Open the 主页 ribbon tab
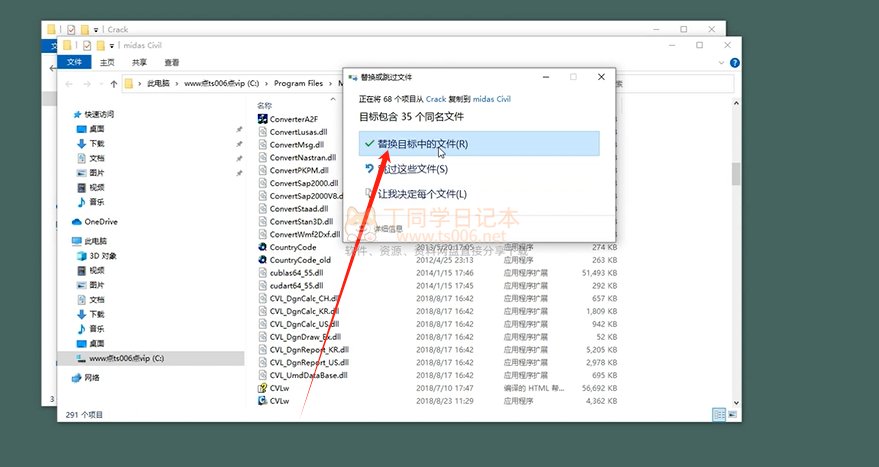The image size is (879, 467). click(x=106, y=62)
